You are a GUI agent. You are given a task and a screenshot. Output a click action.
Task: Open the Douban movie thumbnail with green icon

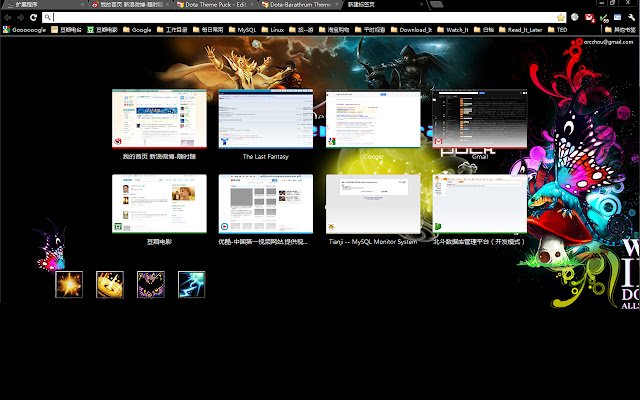[159, 204]
